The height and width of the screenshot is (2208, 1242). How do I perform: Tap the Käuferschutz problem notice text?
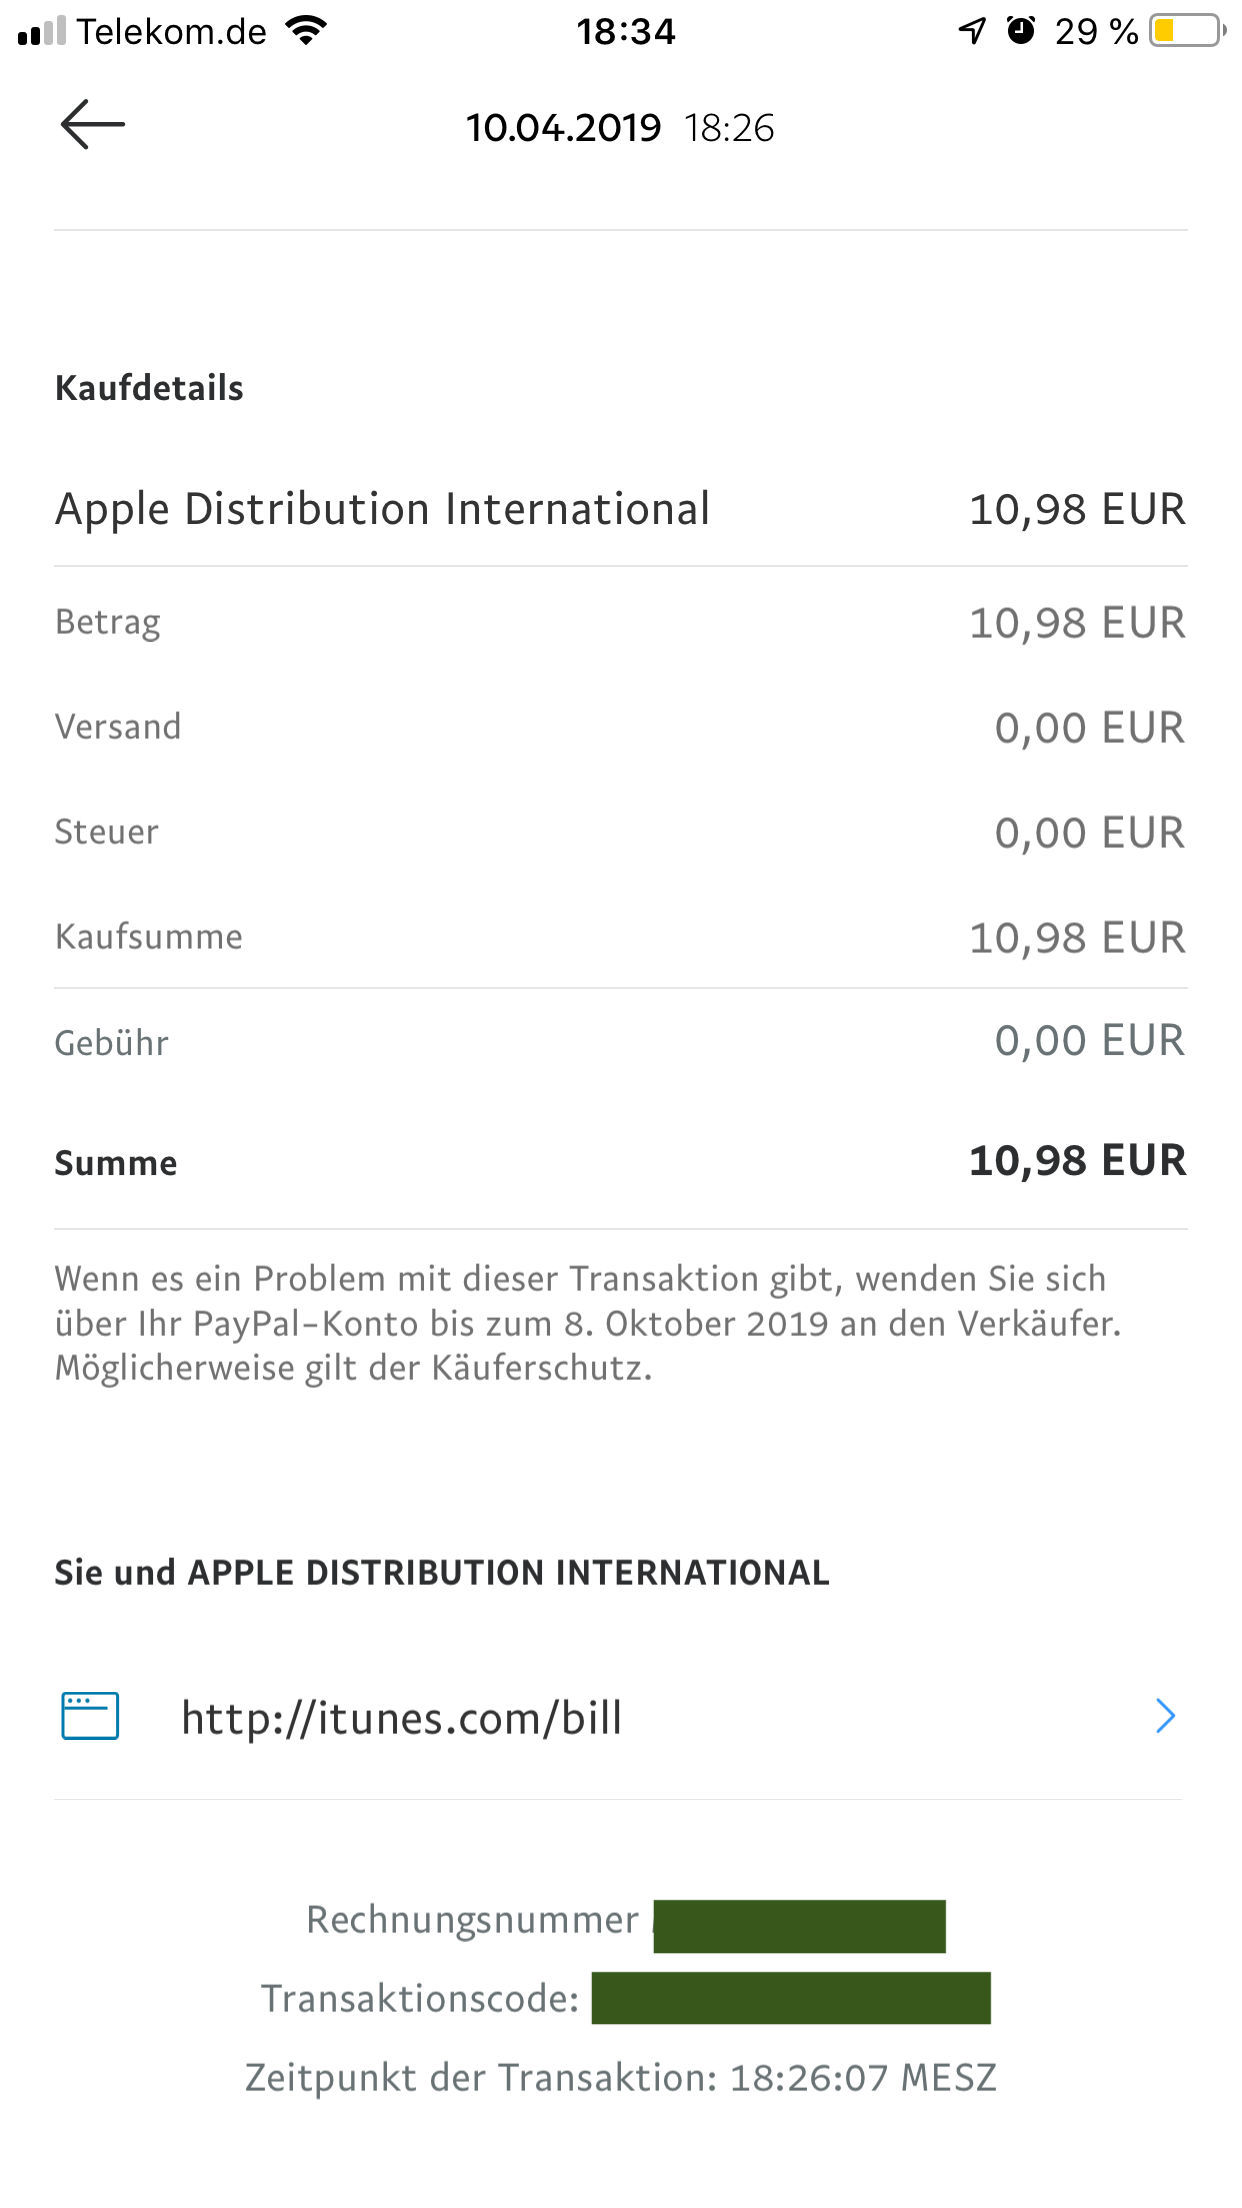click(588, 1323)
